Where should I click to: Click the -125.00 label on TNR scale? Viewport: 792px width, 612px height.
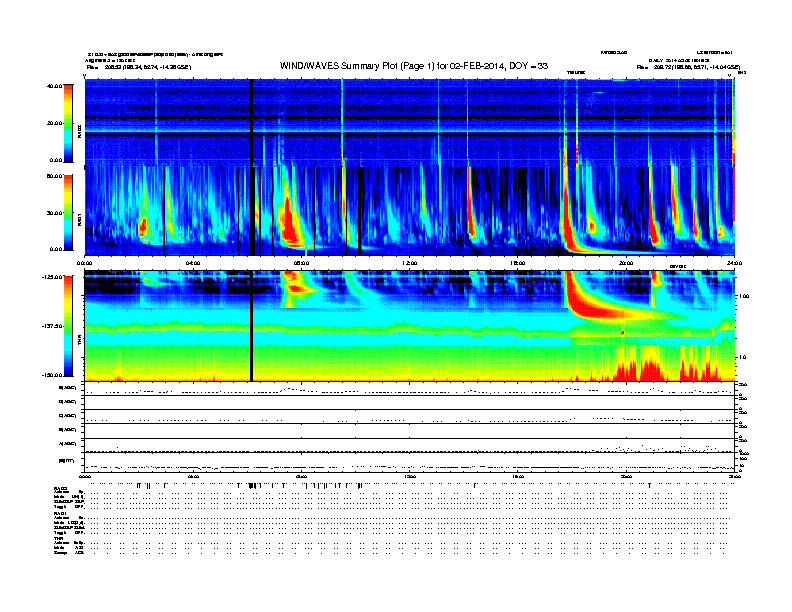click(x=52, y=277)
